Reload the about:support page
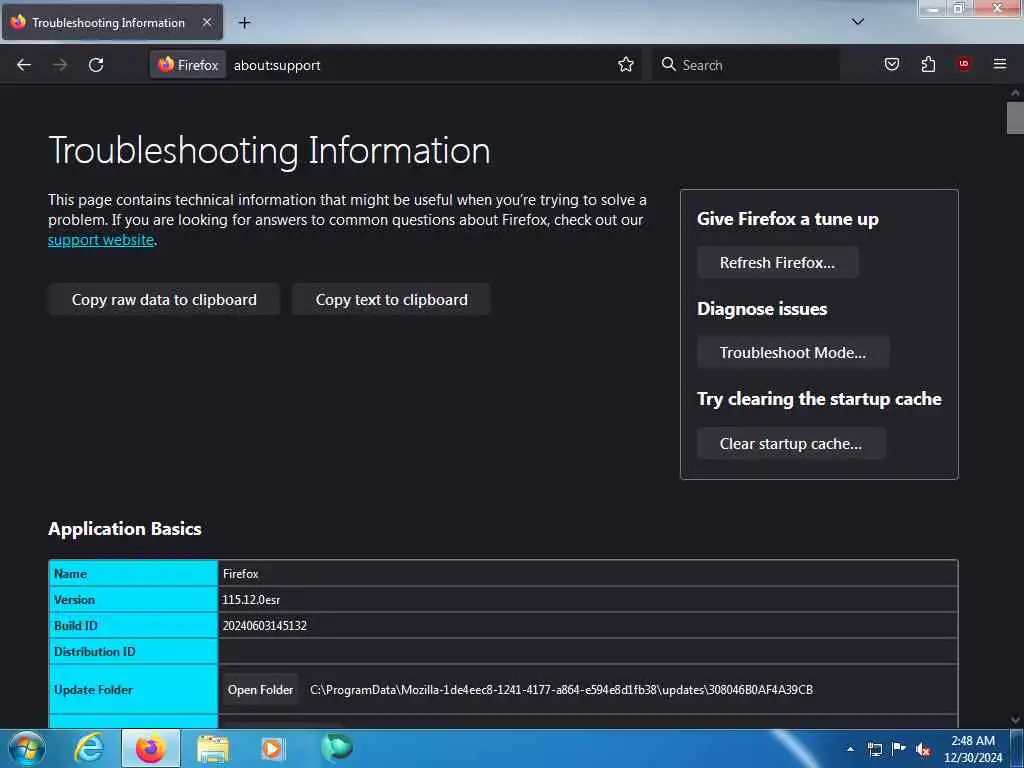This screenshot has width=1024, height=768. point(96,65)
